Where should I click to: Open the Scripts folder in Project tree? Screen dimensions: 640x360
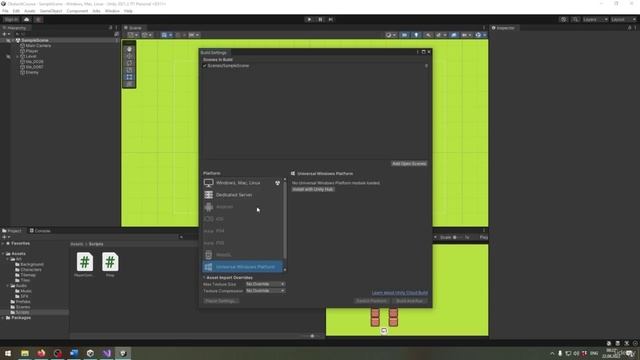click(x=22, y=312)
